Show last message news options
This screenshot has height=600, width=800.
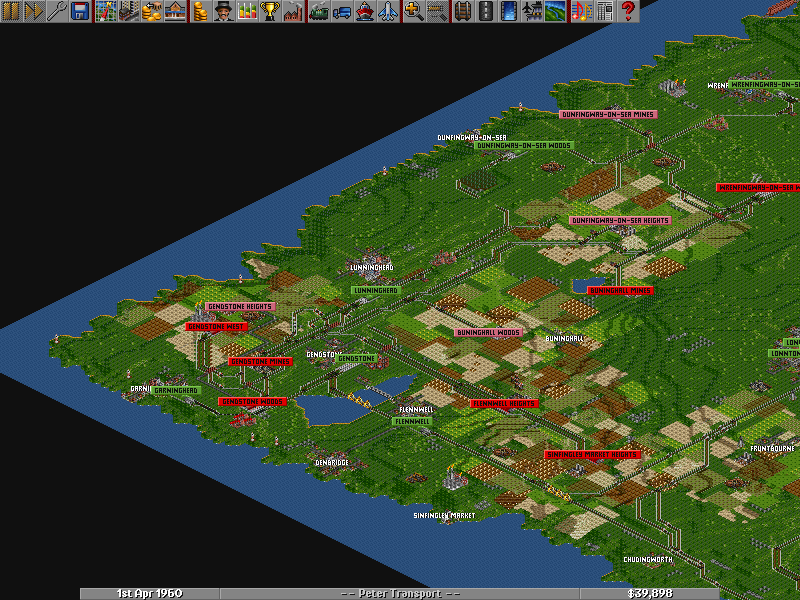[604, 11]
